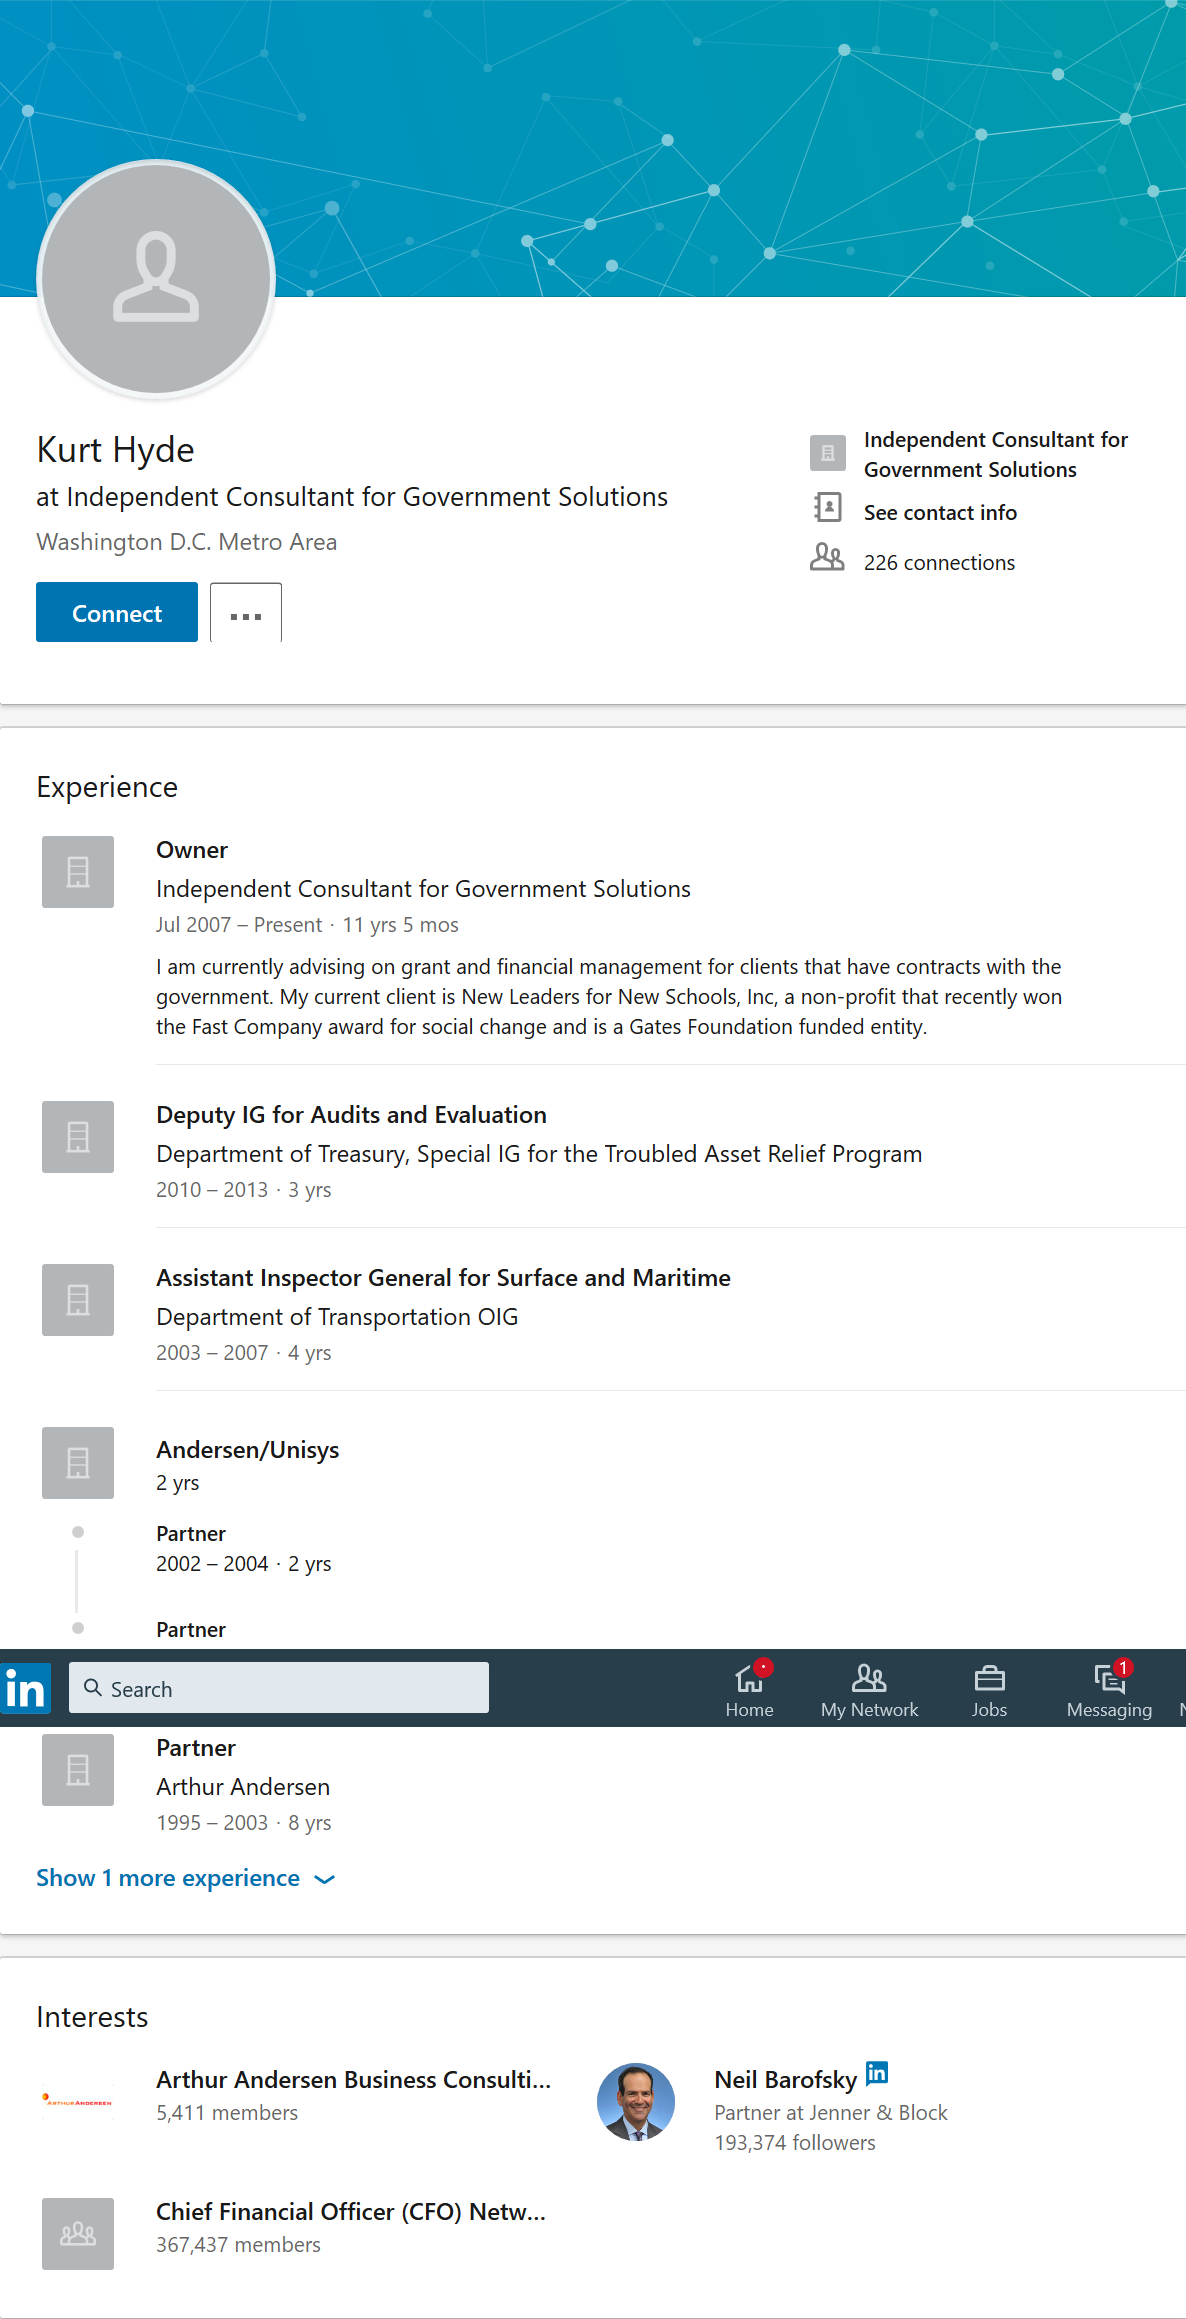
Task: Open Home from the navigation bar
Action: (x=749, y=1690)
